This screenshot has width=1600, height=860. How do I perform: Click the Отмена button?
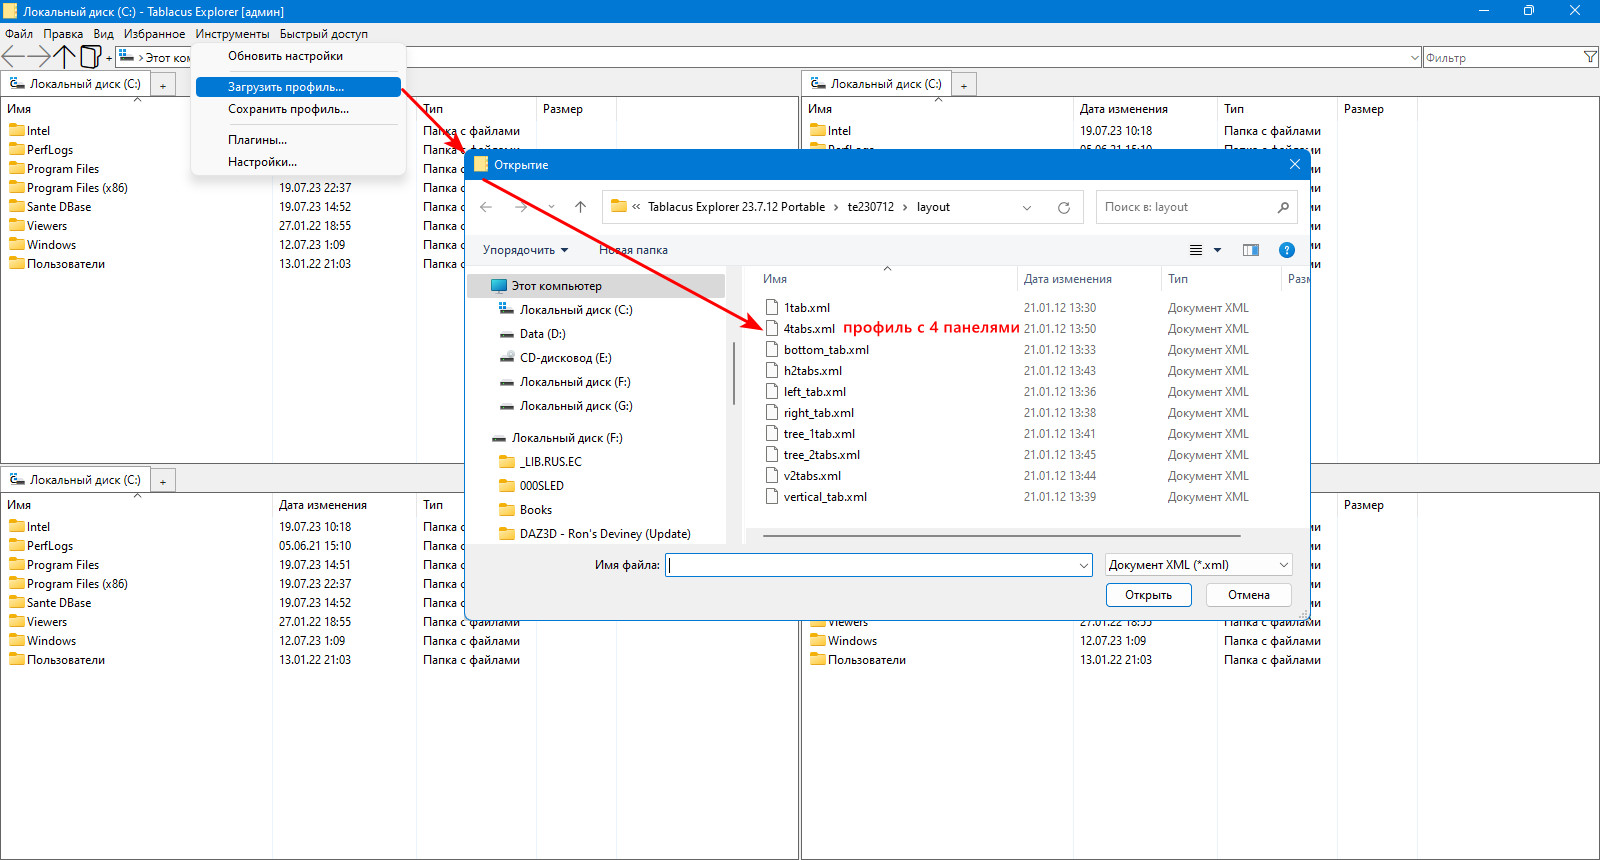tap(1249, 595)
